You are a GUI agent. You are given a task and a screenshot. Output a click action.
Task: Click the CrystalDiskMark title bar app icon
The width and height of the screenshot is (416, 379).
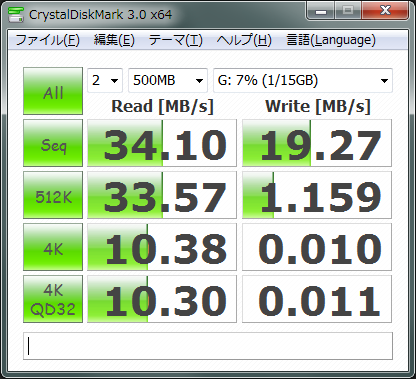coord(15,14)
